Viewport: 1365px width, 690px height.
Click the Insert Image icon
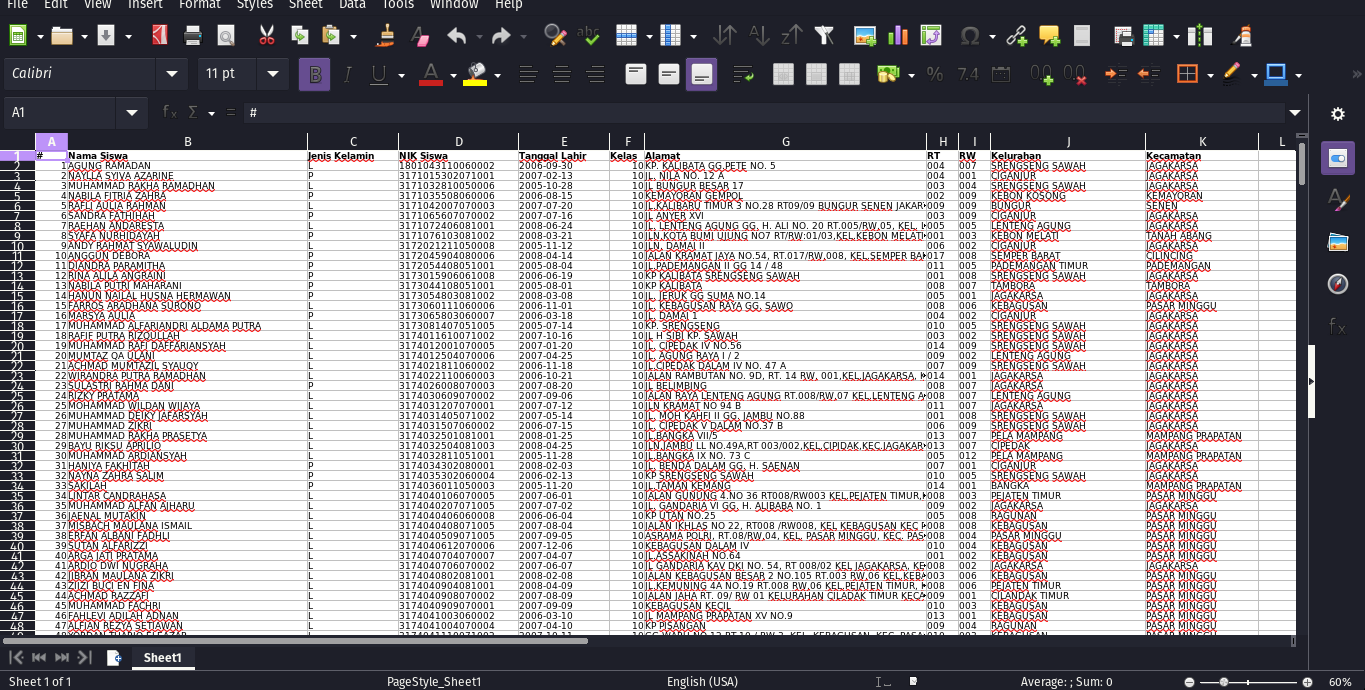coord(865,36)
